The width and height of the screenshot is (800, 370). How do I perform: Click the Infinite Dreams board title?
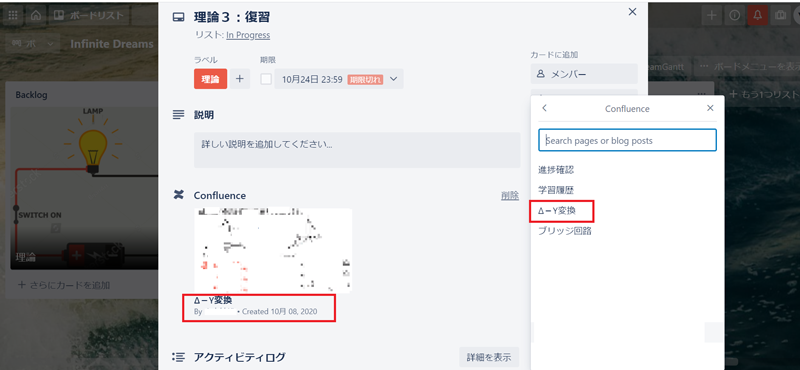click(x=112, y=44)
